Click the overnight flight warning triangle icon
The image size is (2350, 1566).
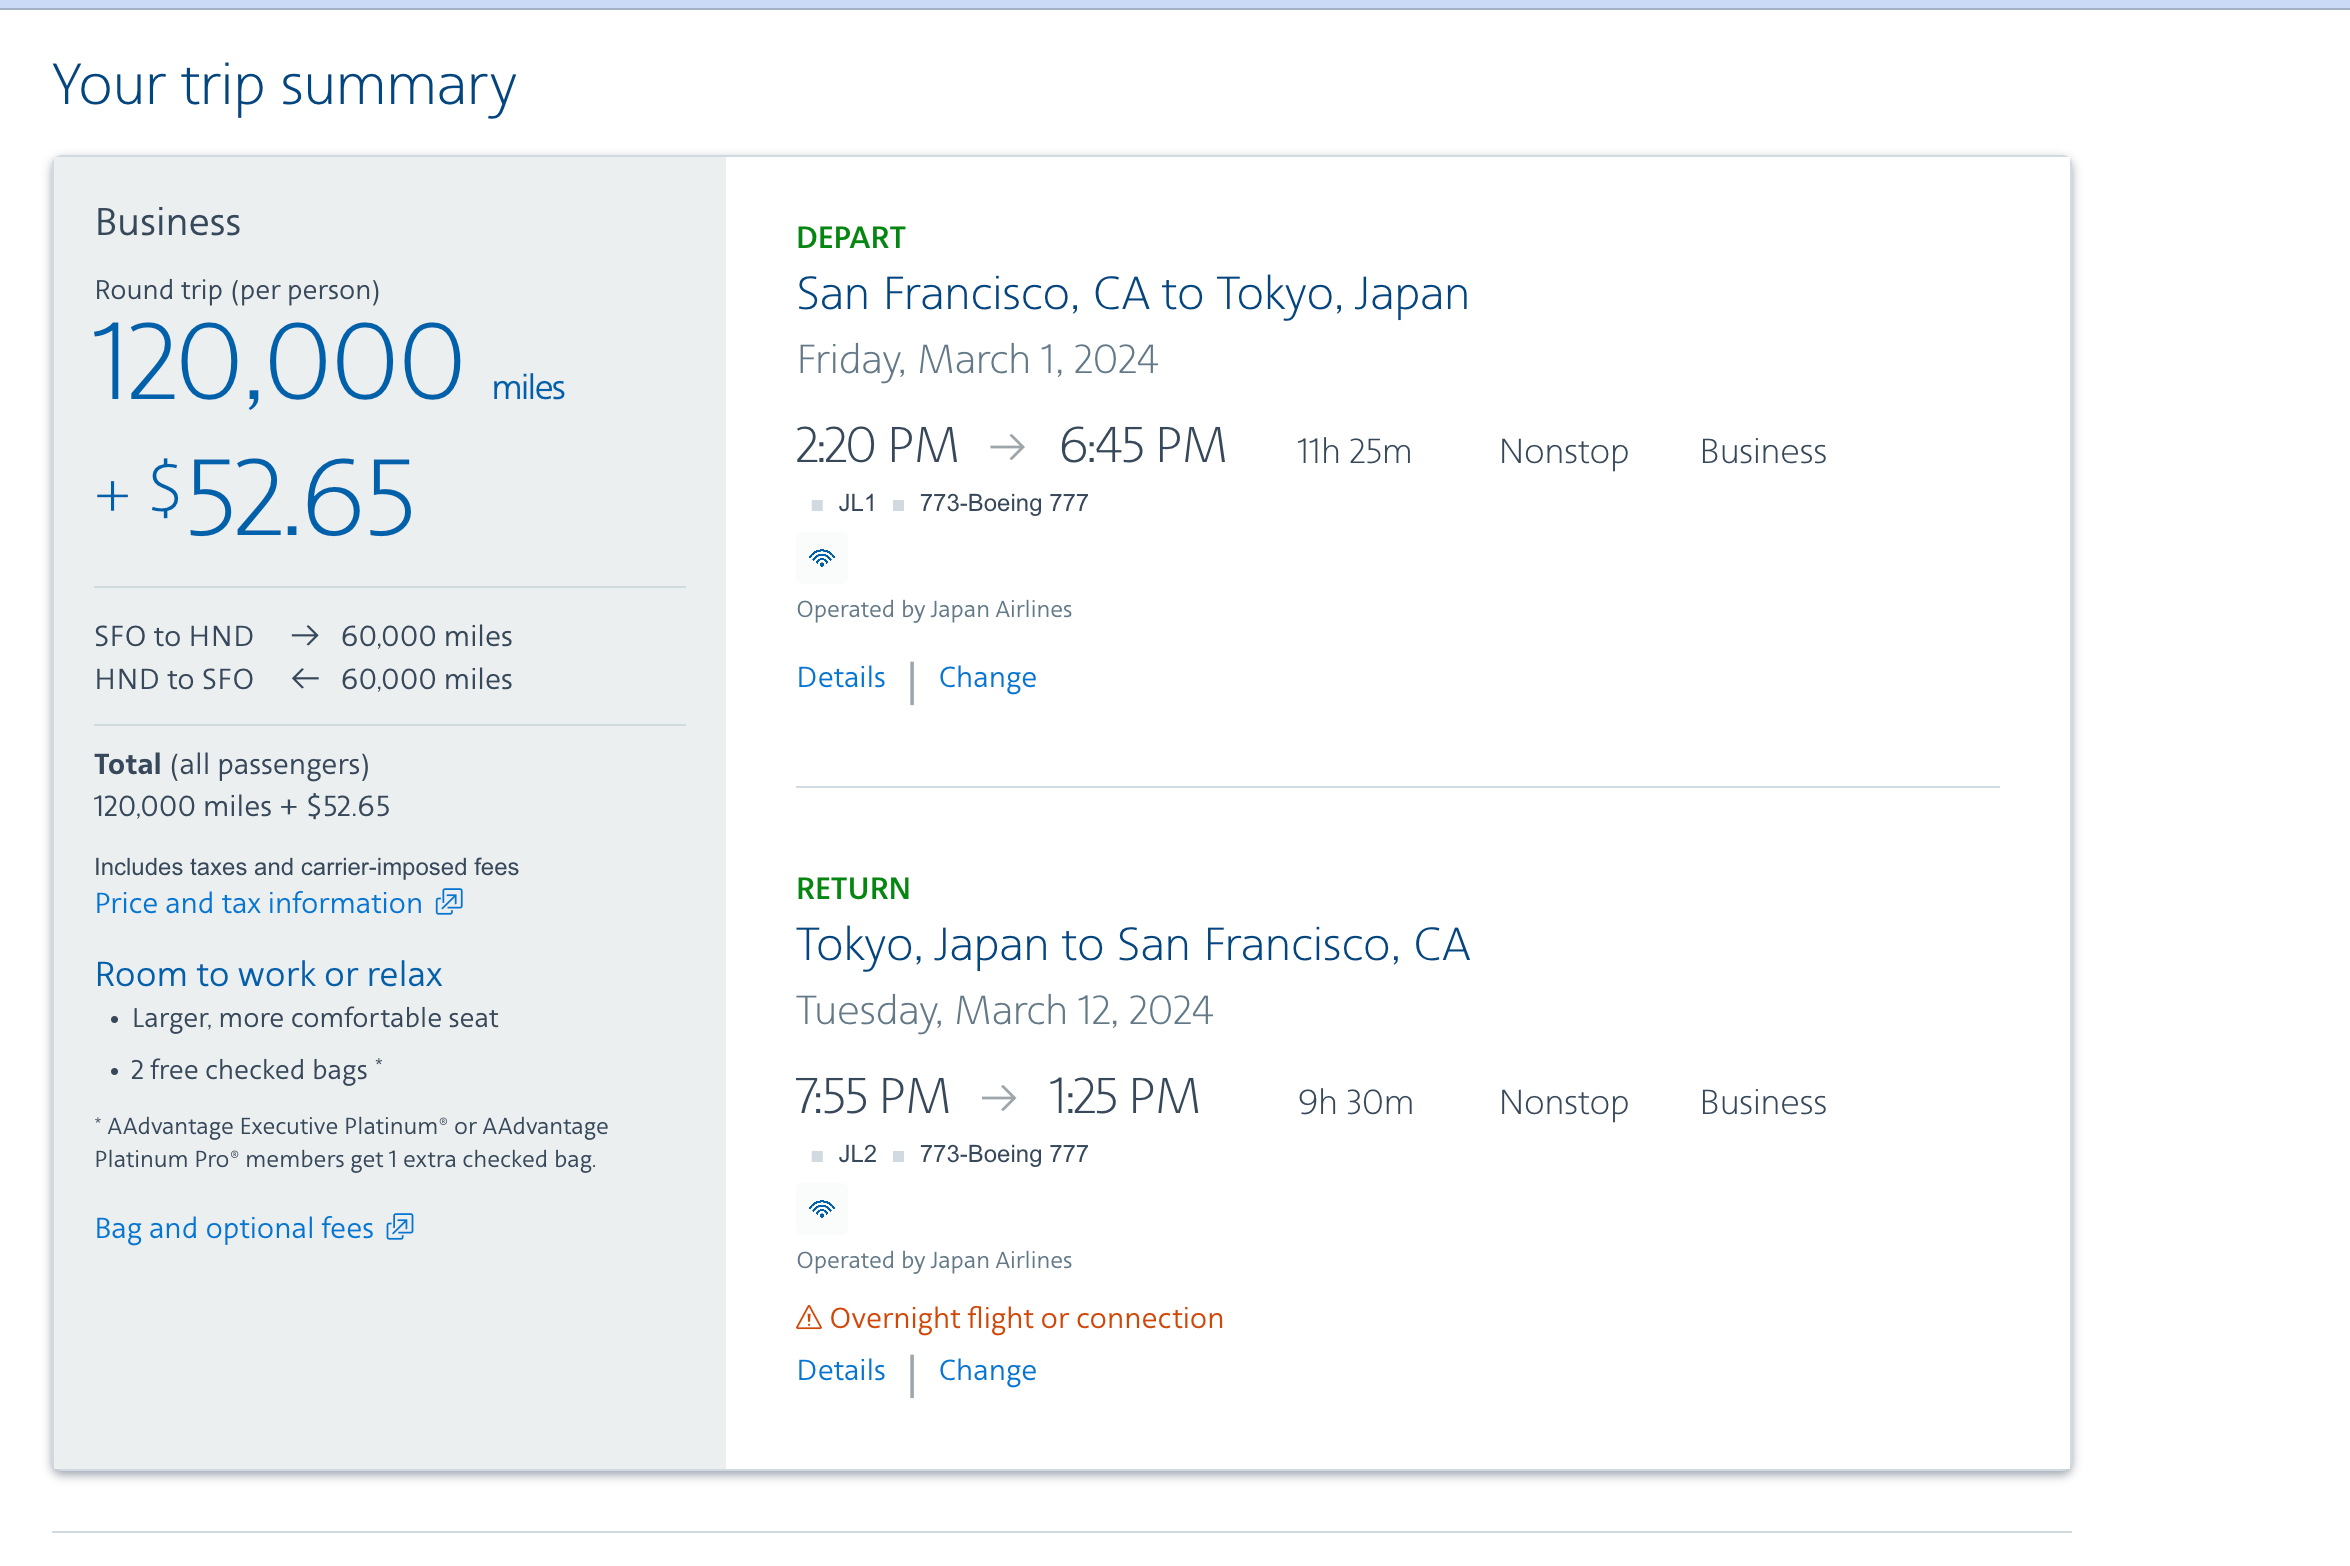(x=808, y=1318)
